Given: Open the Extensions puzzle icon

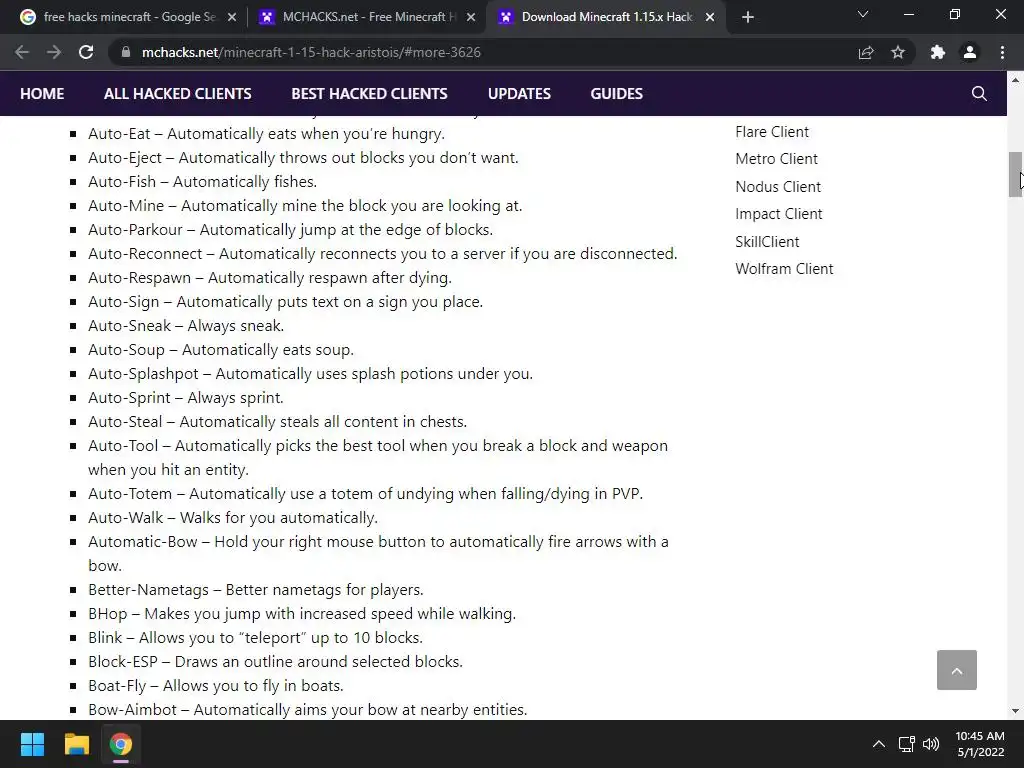Looking at the screenshot, I should pyautogui.click(x=938, y=52).
